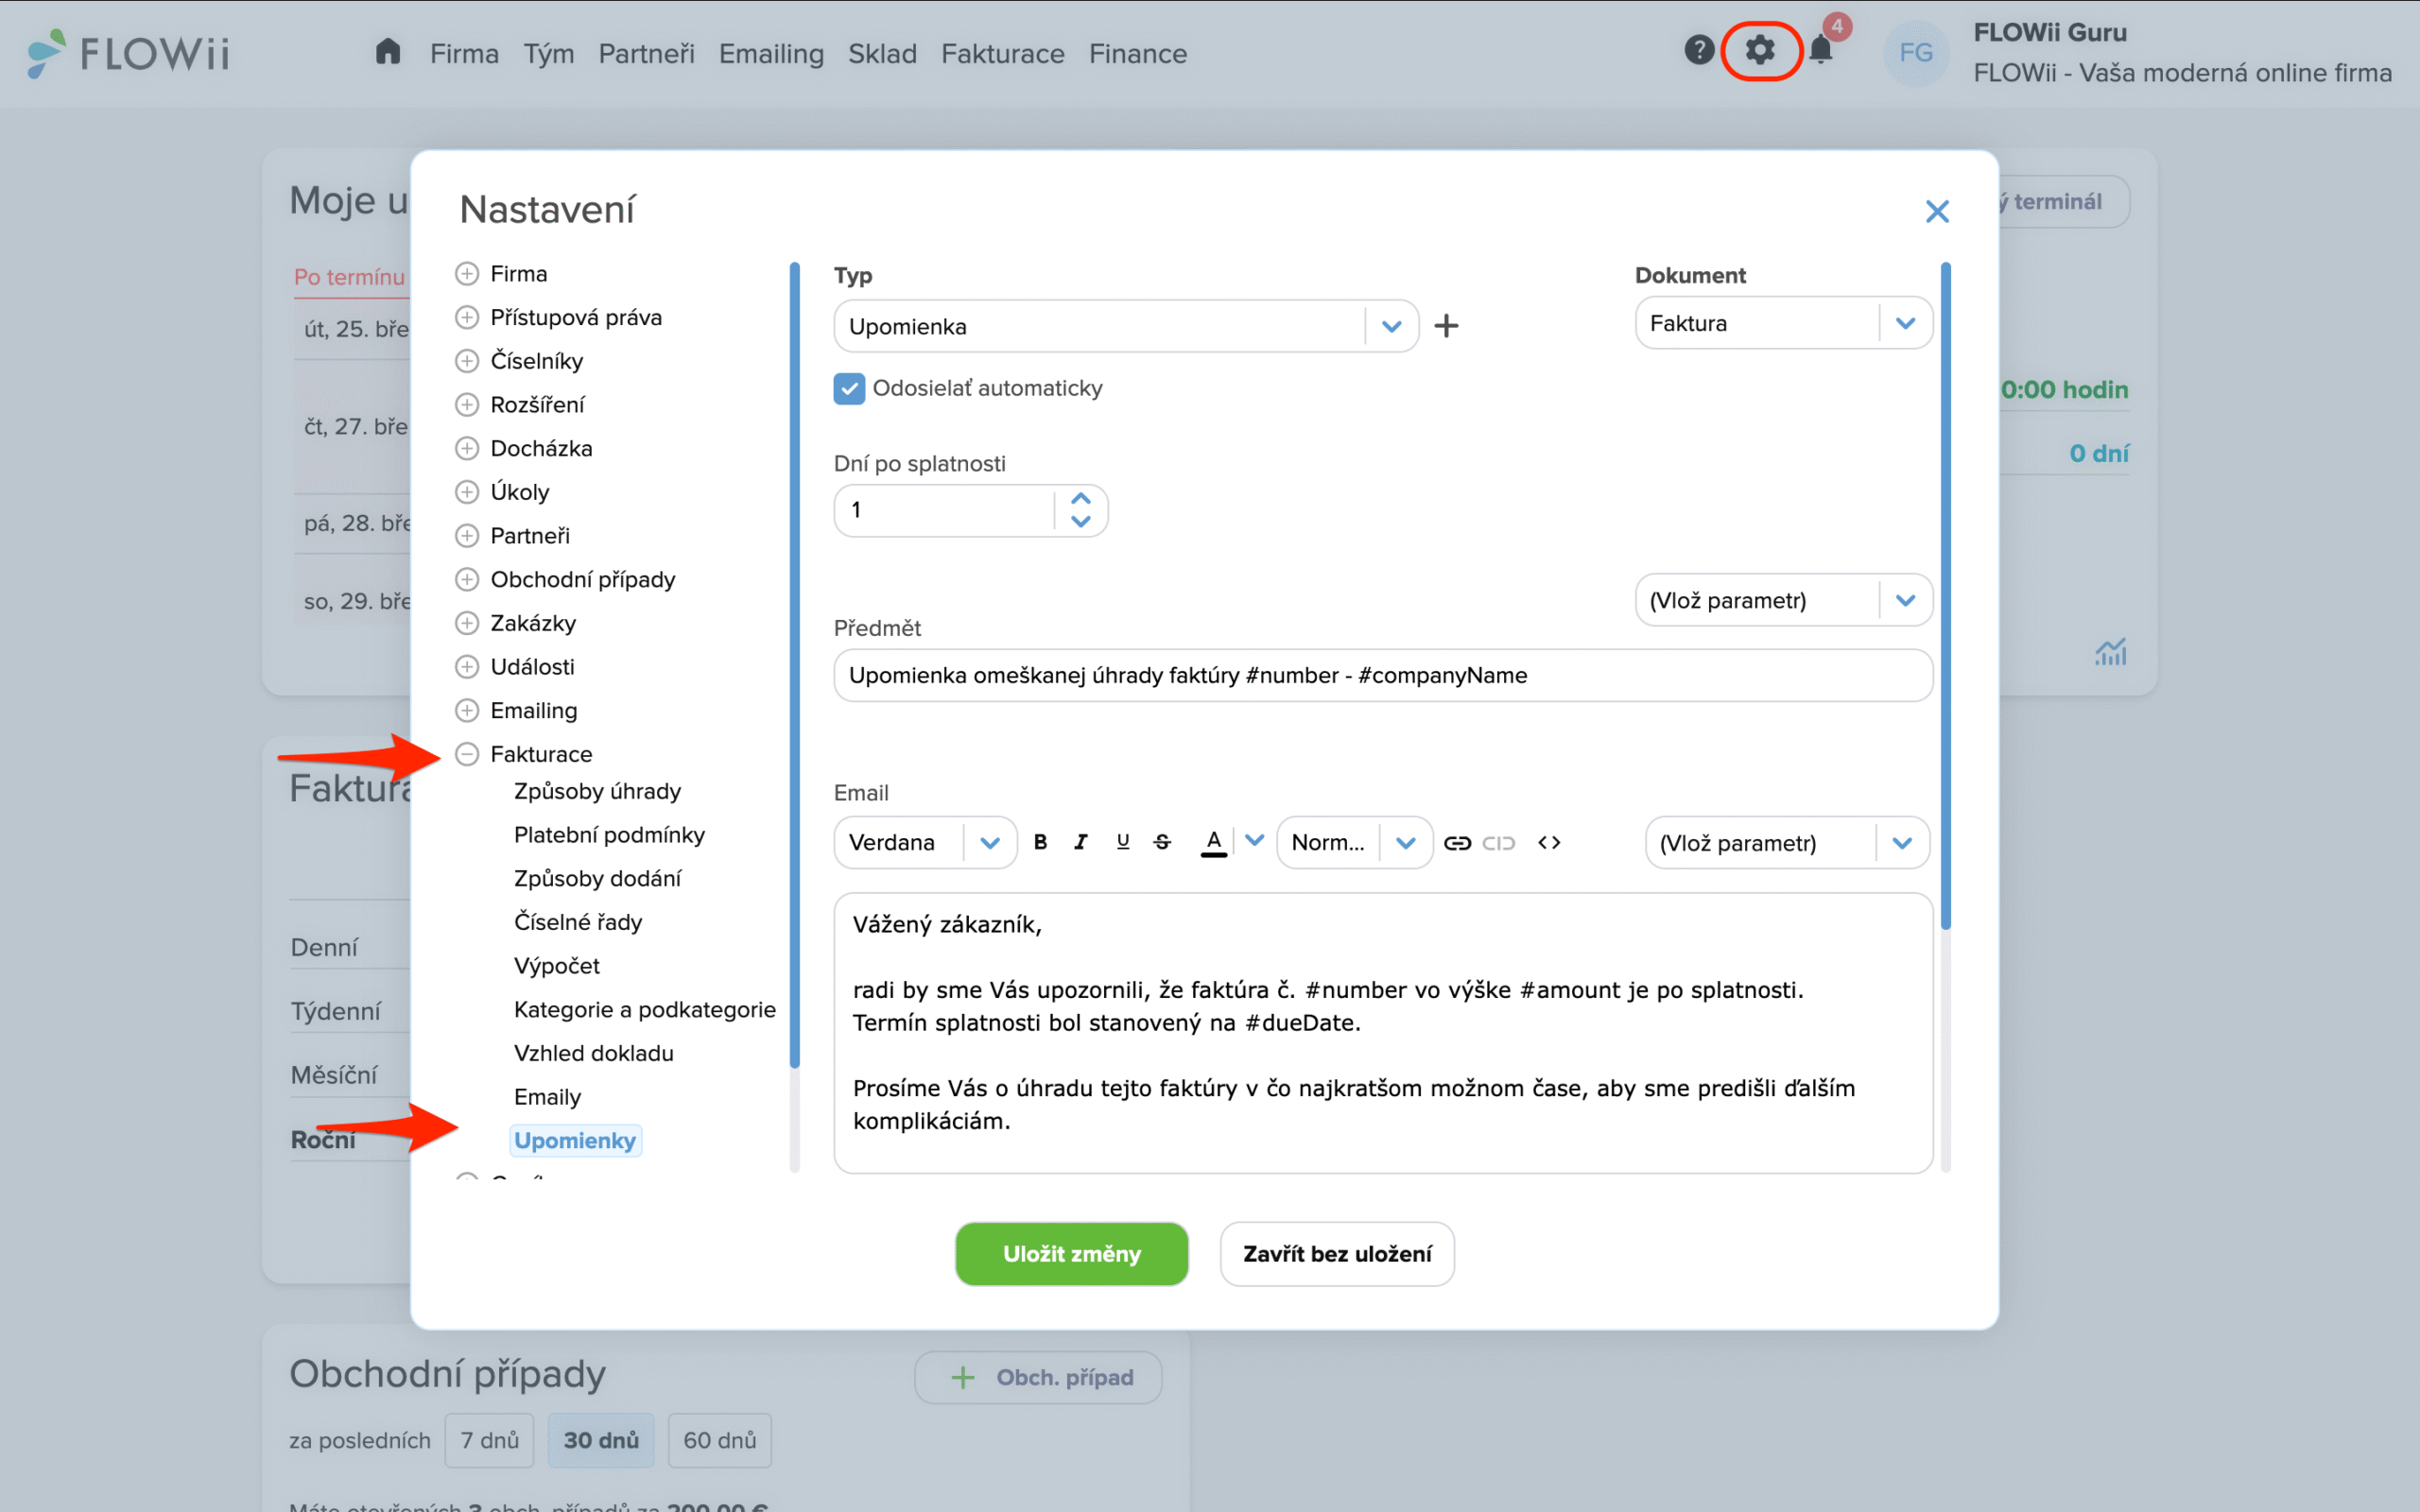This screenshot has height=1512, width=2420.
Task: Open HTML source code view
Action: point(1549,843)
